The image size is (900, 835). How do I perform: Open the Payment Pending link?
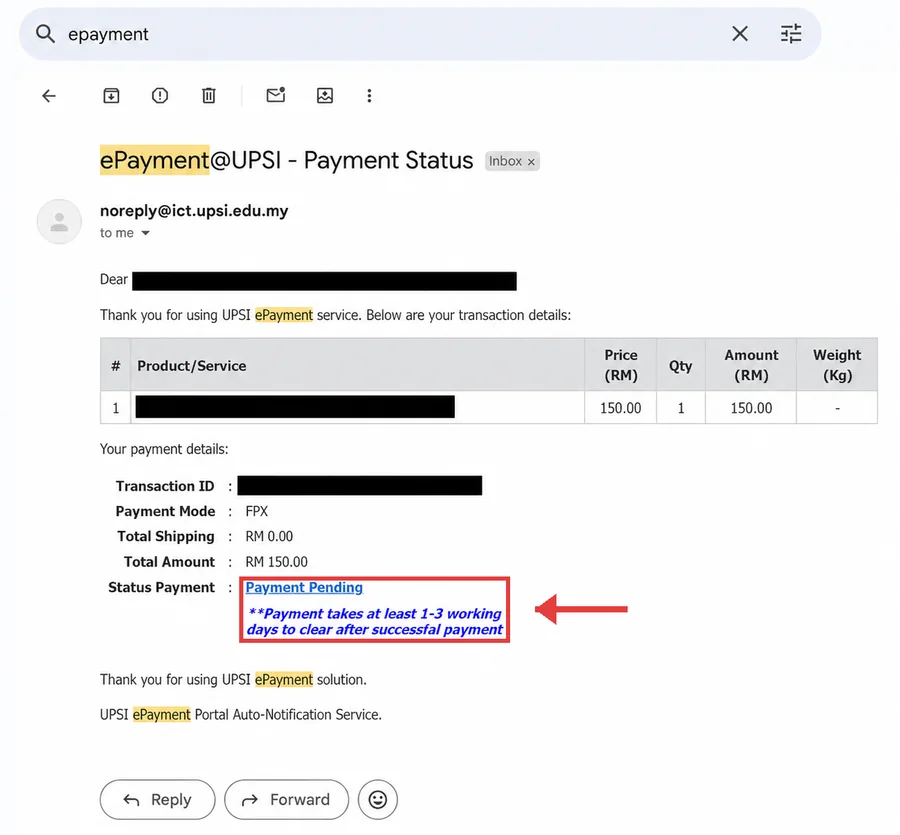[304, 588]
